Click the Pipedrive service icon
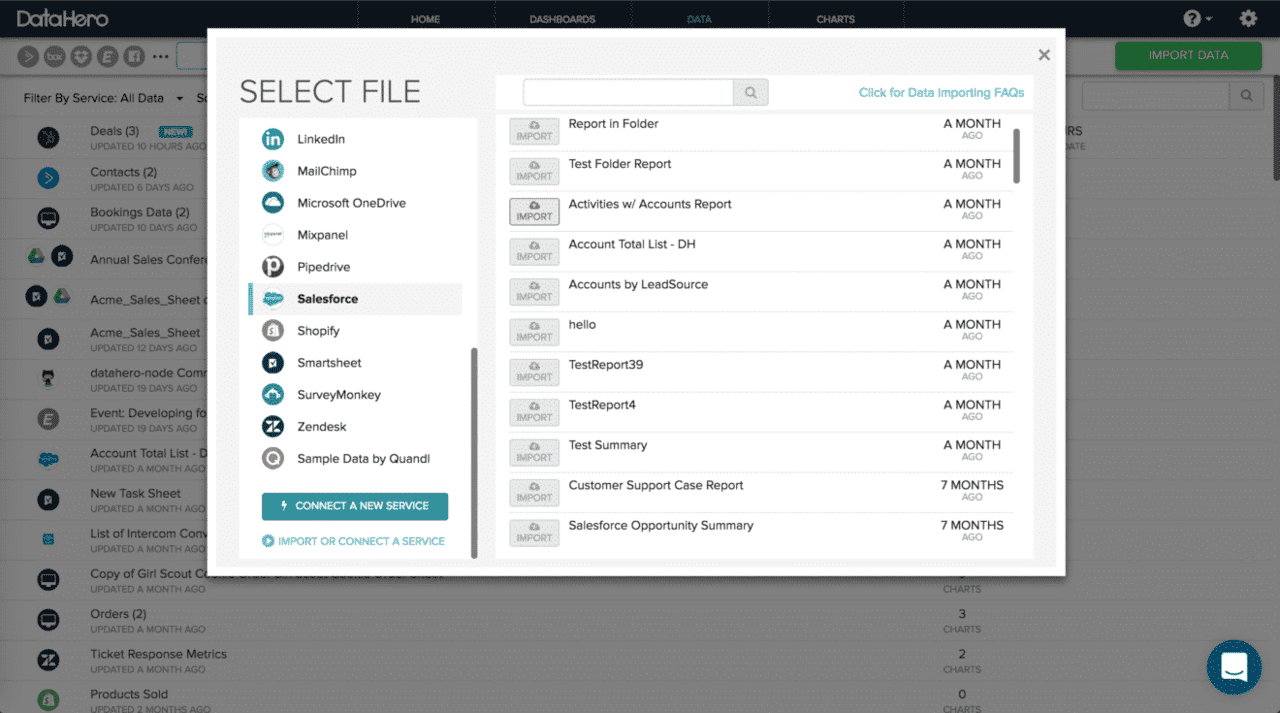 tap(272, 267)
